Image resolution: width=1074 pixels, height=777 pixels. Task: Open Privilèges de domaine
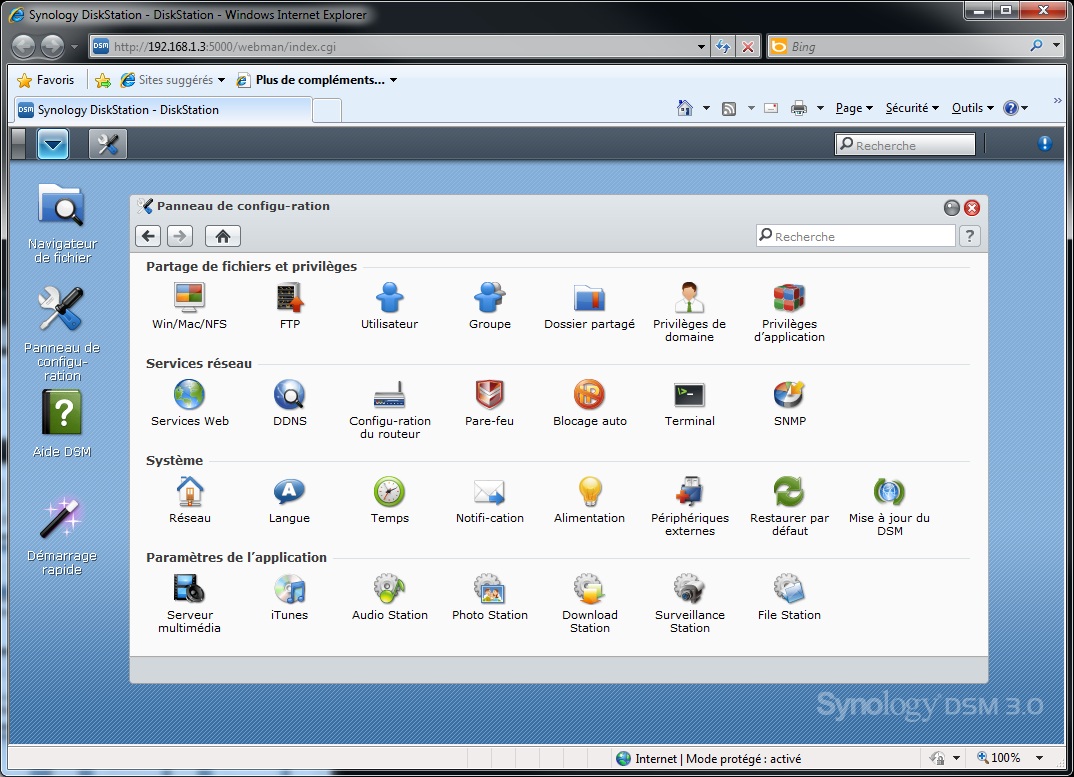[689, 312]
